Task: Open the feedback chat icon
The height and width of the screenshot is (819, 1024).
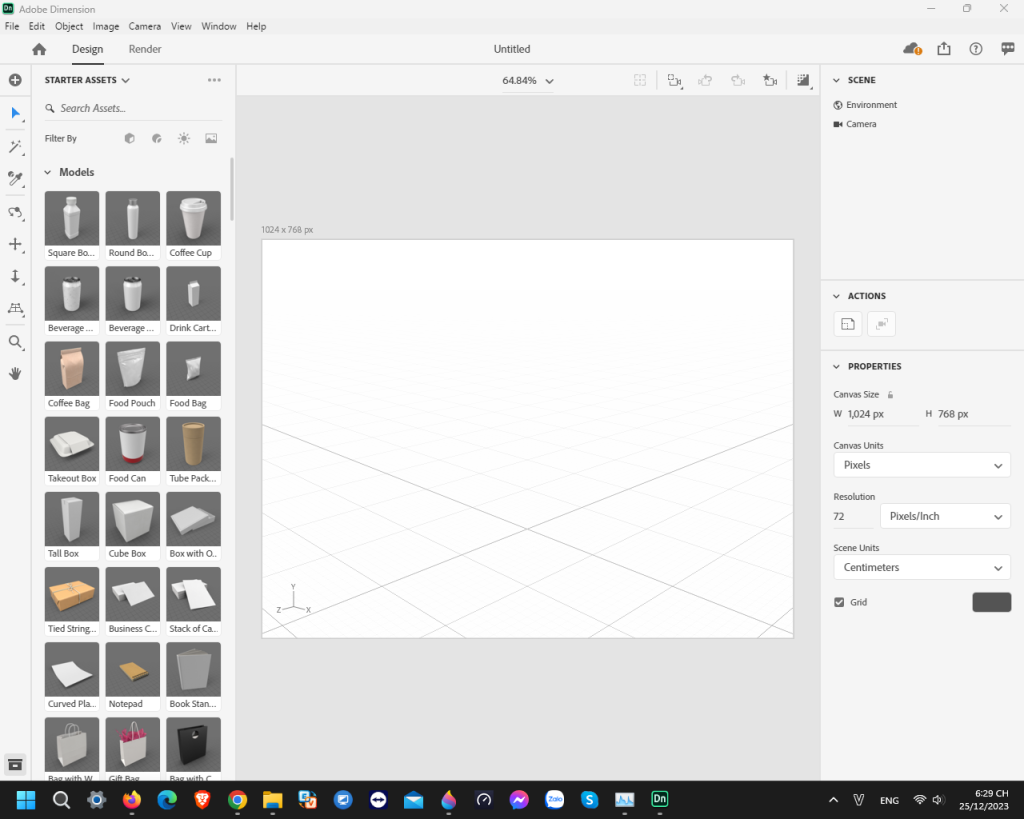Action: pyautogui.click(x=1008, y=49)
